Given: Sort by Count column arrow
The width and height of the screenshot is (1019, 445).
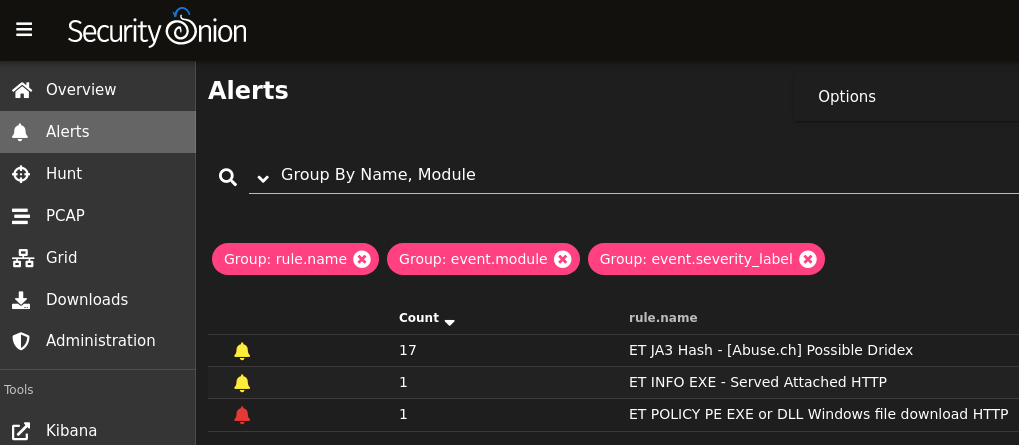Looking at the screenshot, I should (x=450, y=321).
